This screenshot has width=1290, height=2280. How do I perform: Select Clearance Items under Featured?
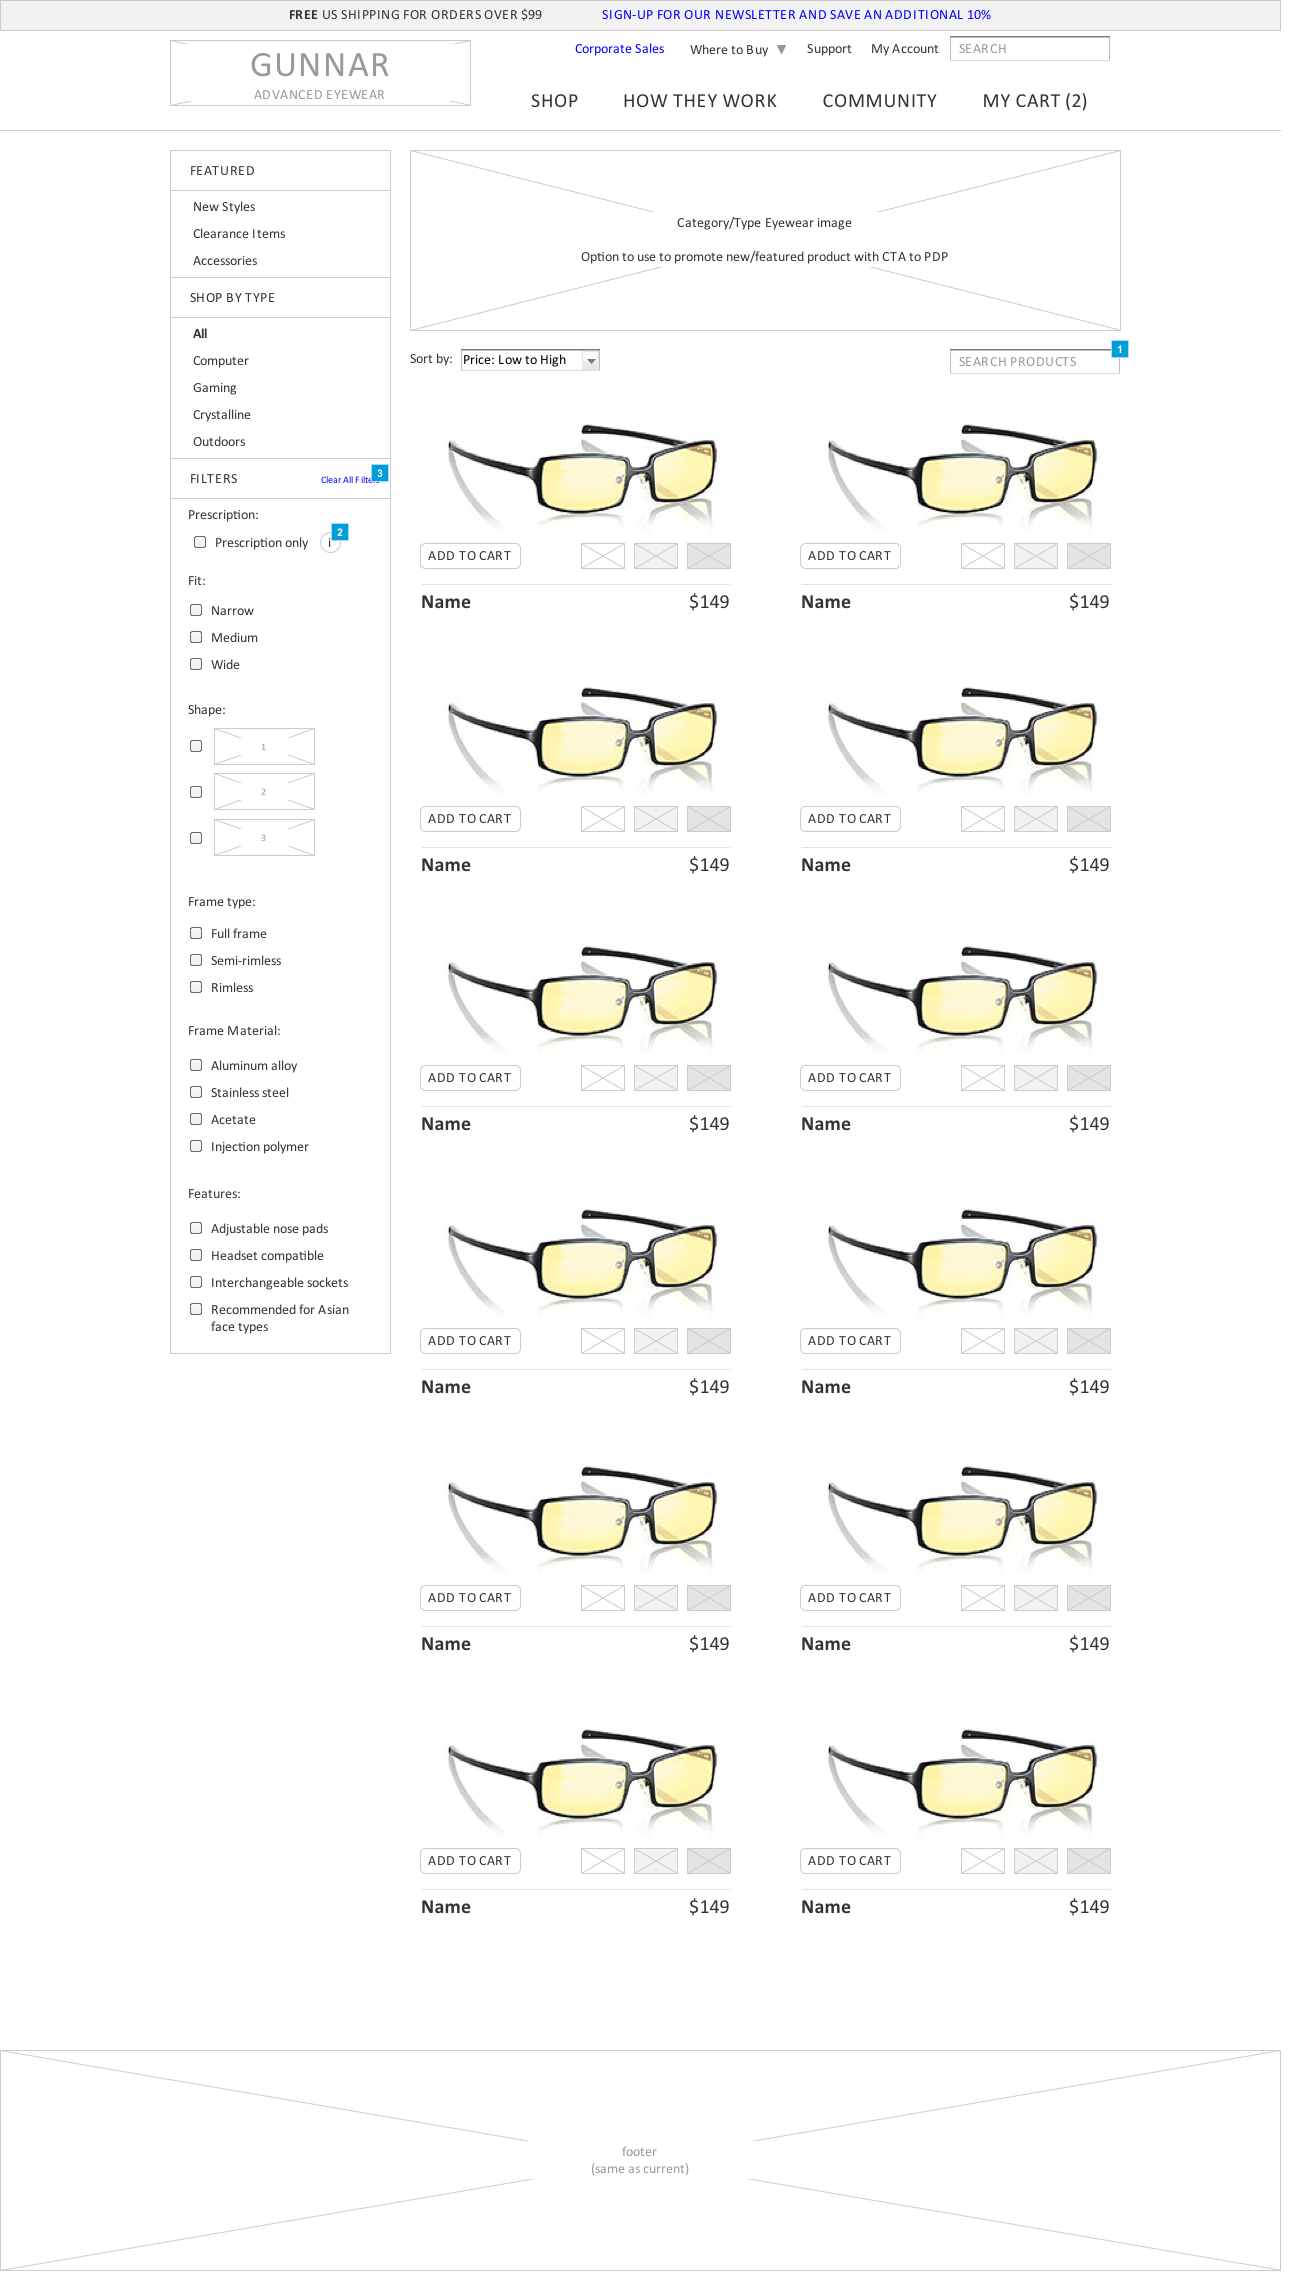click(239, 234)
